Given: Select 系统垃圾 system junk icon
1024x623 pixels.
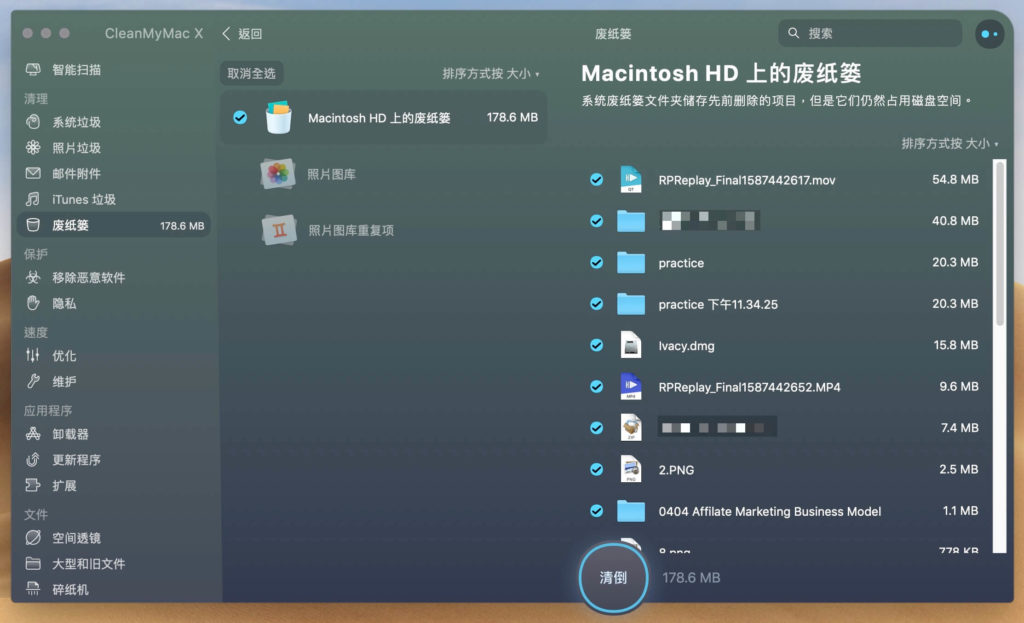Looking at the screenshot, I should click(33, 121).
